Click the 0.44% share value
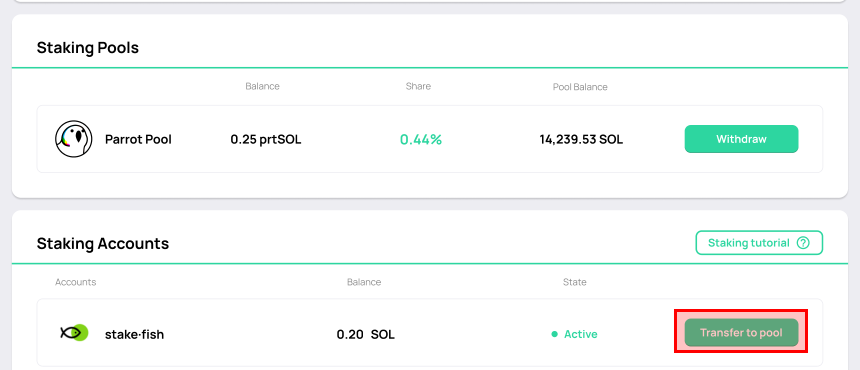Viewport: 860px width, 370px height. pyautogui.click(x=421, y=140)
